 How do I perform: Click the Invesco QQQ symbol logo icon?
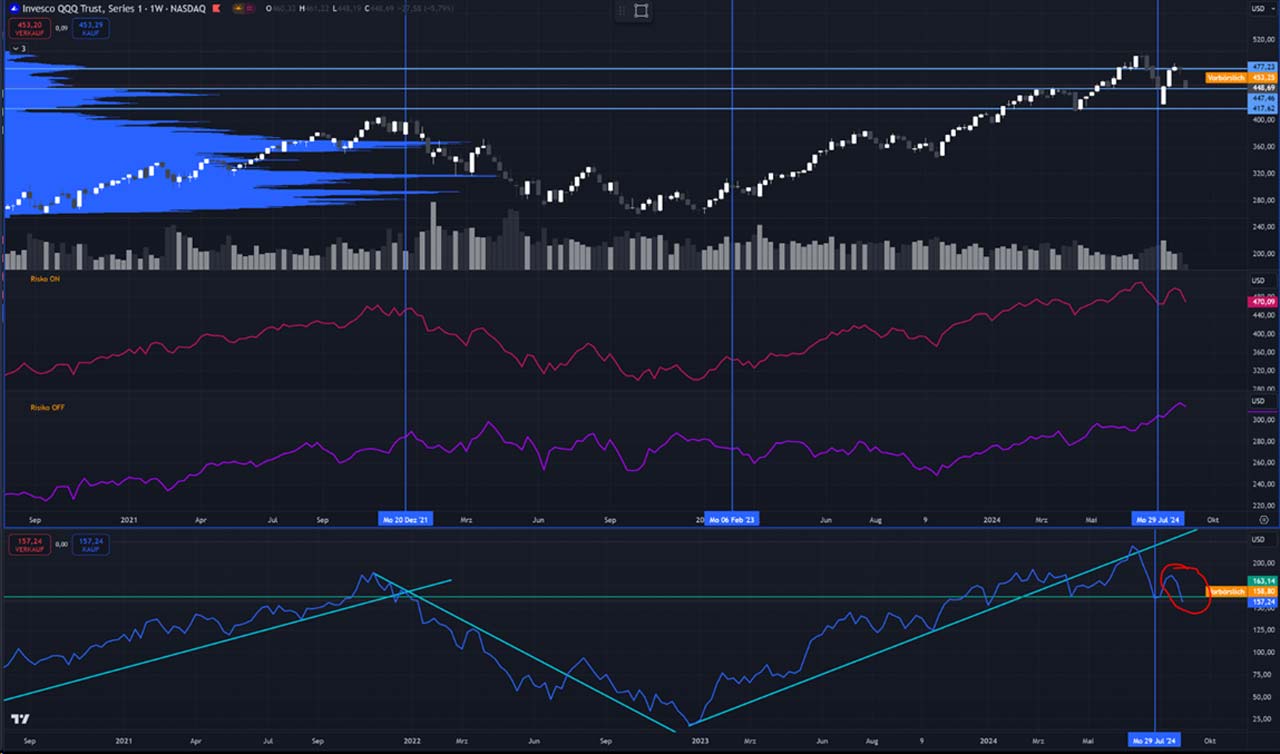pyautogui.click(x=12, y=10)
